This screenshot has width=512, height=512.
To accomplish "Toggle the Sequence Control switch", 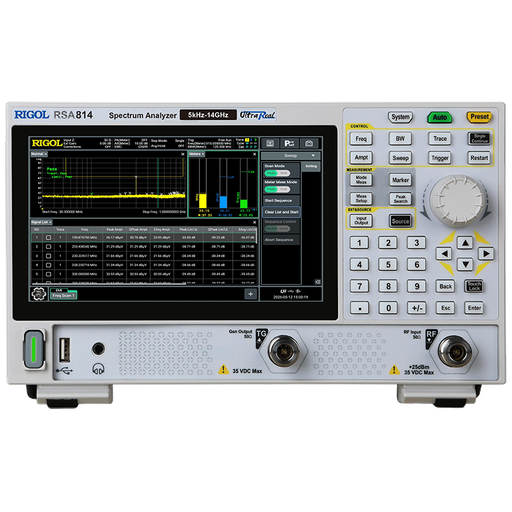I will click(x=277, y=229).
